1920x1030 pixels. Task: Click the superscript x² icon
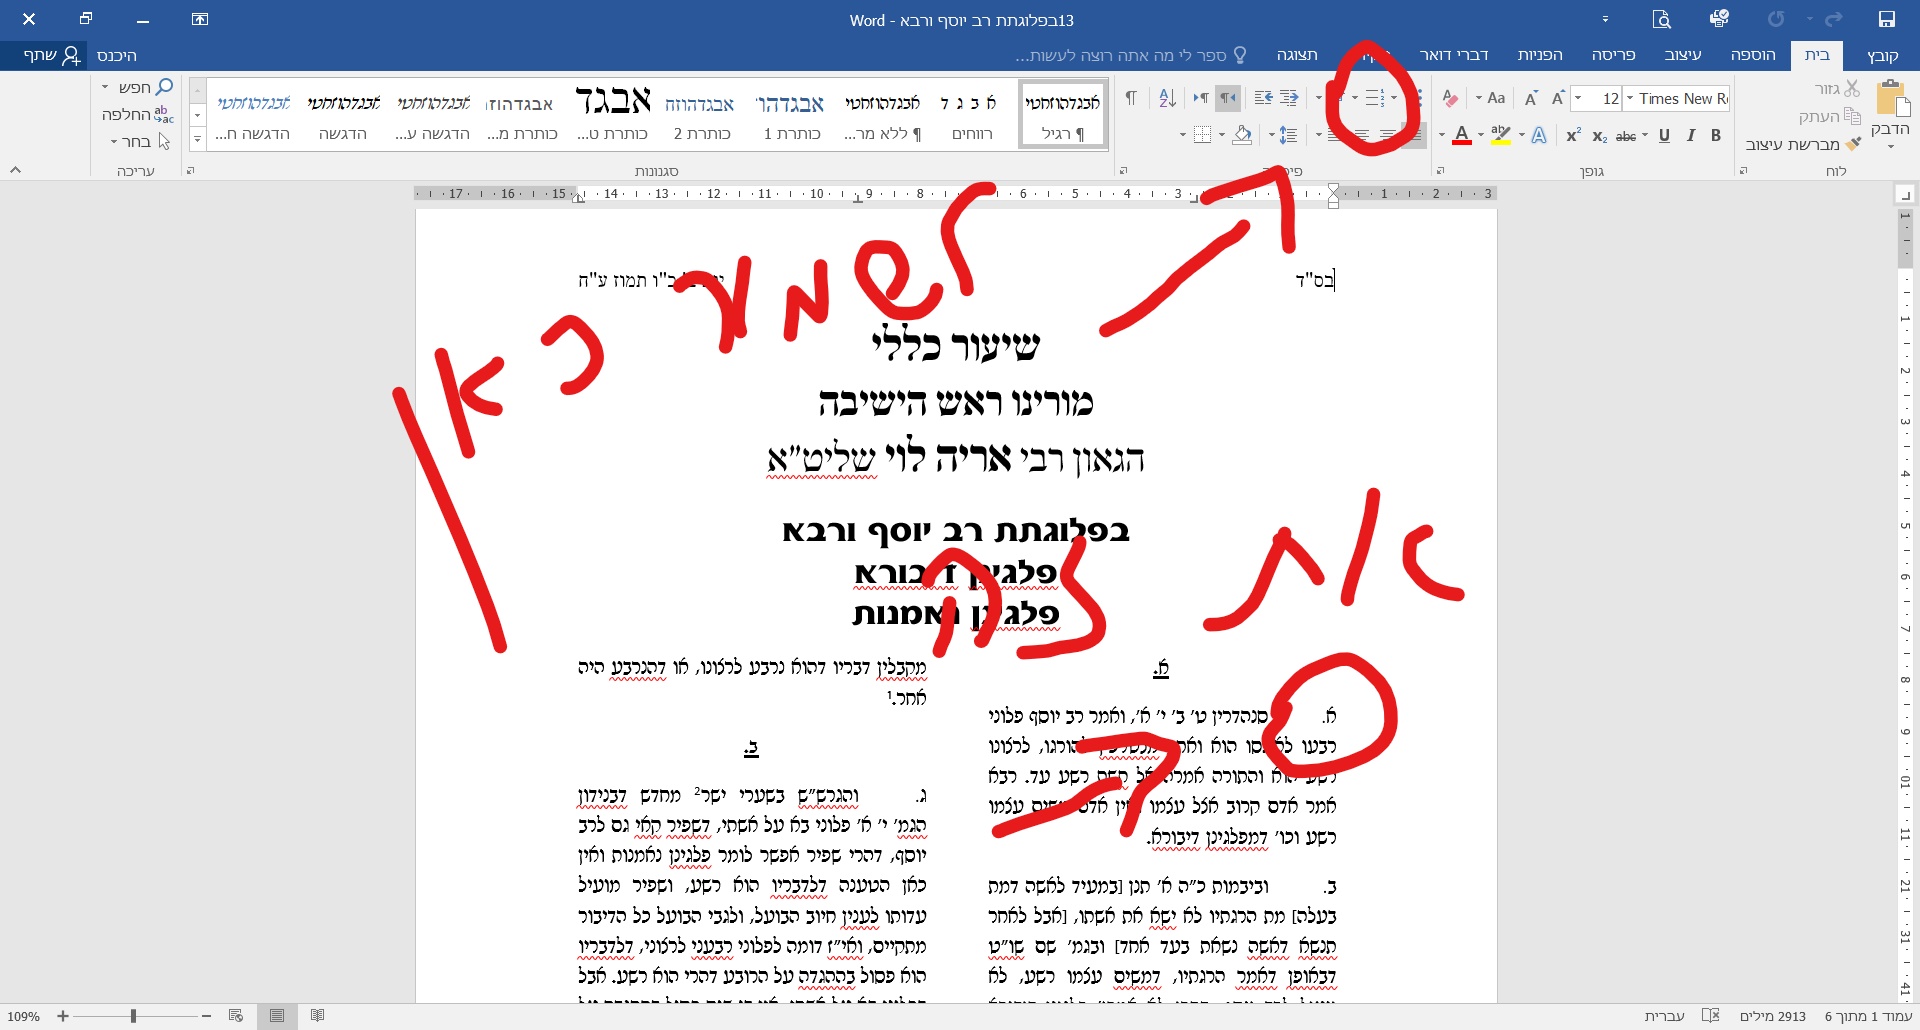pos(1572,134)
